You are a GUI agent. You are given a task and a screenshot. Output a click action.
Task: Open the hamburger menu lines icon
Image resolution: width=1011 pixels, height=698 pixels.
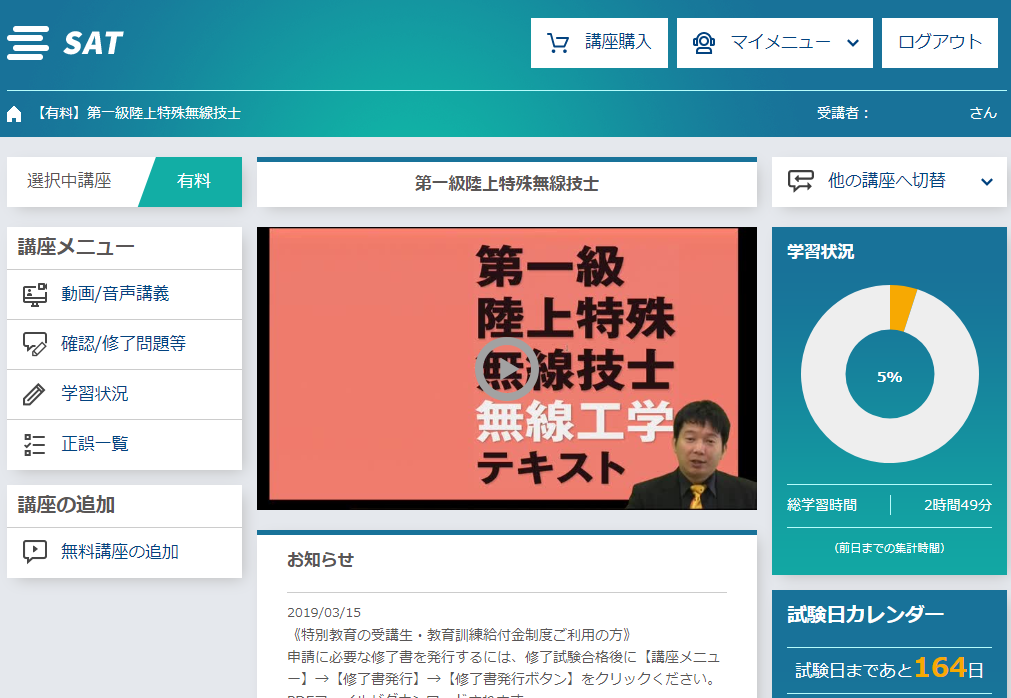tap(28, 43)
